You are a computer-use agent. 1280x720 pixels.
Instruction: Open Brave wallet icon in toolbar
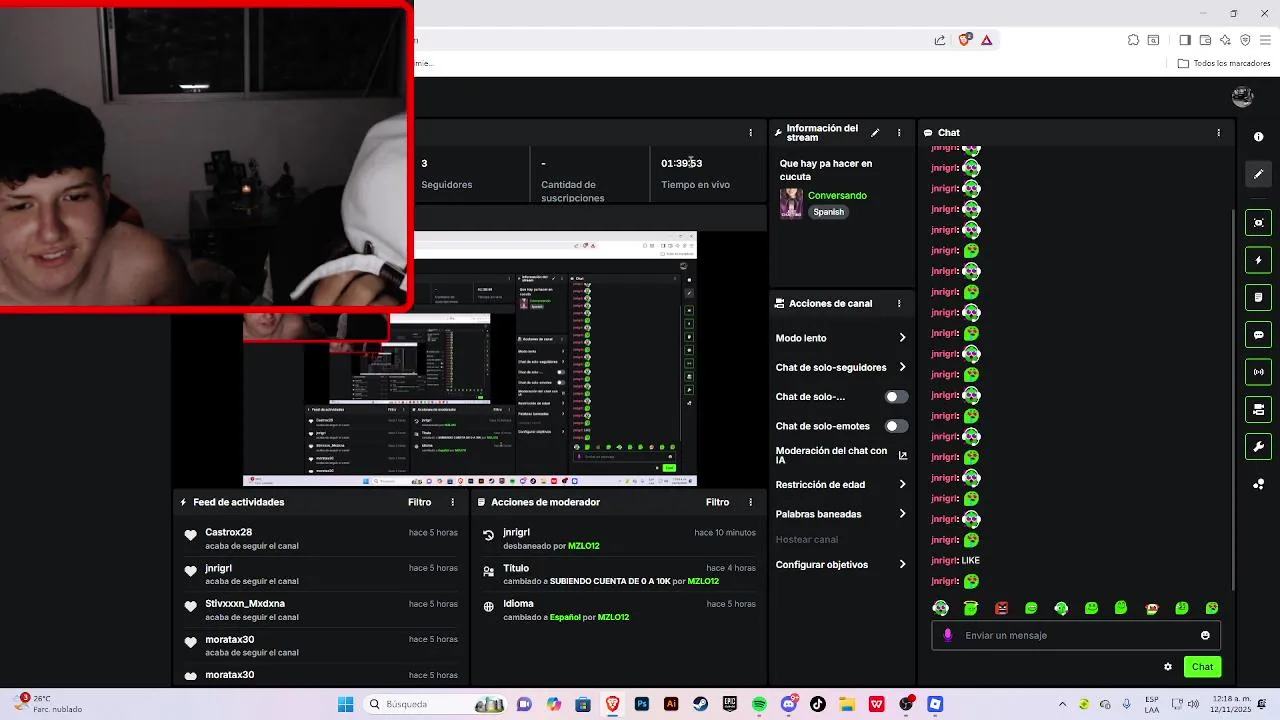point(1205,40)
